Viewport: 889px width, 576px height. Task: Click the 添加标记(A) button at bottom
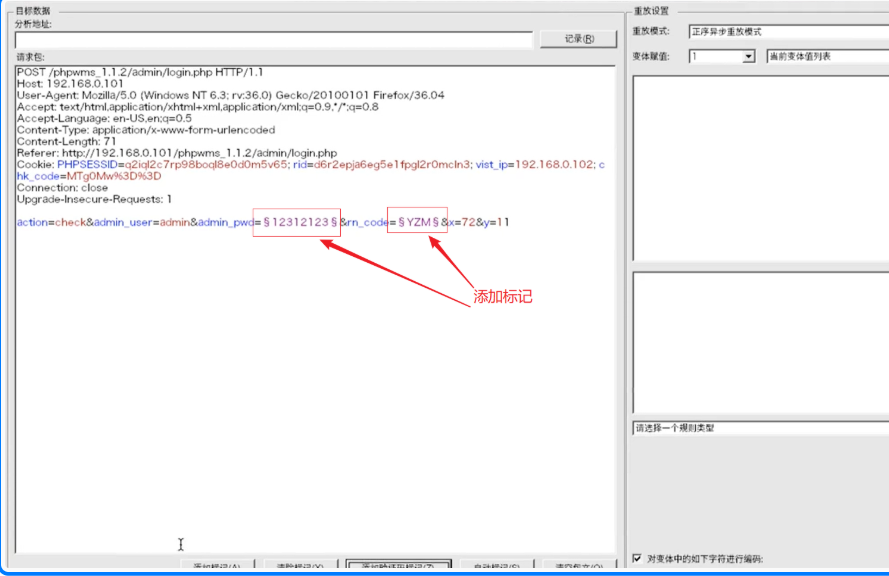pos(217,566)
